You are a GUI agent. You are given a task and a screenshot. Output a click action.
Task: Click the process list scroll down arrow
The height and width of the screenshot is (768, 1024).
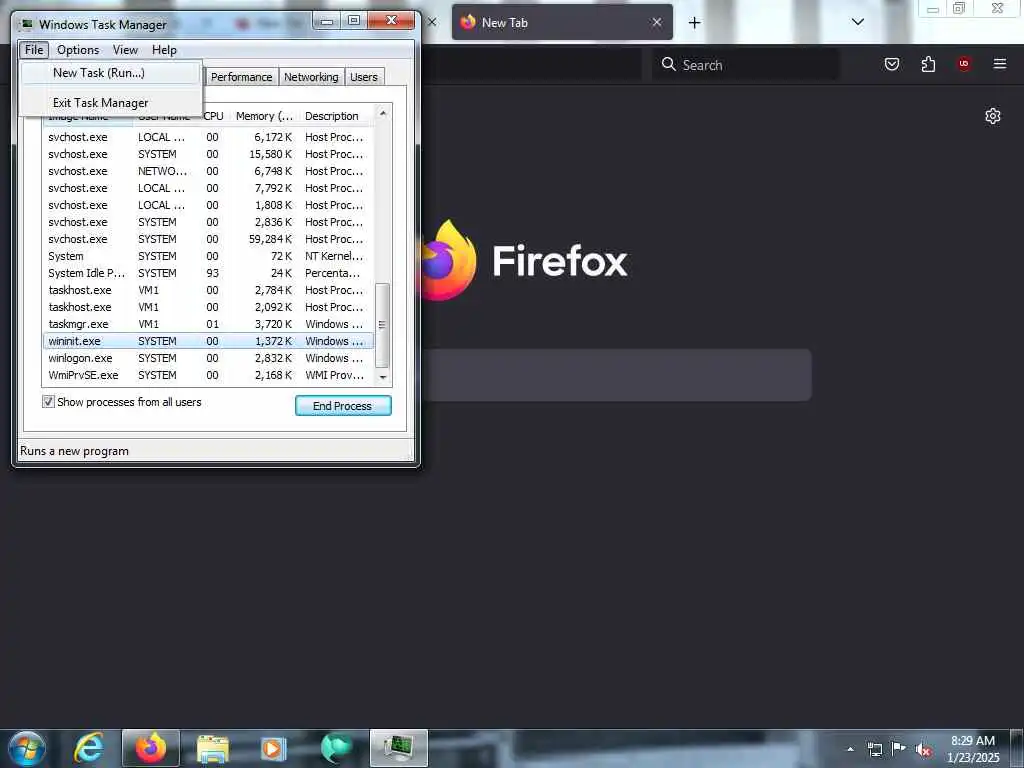point(383,377)
